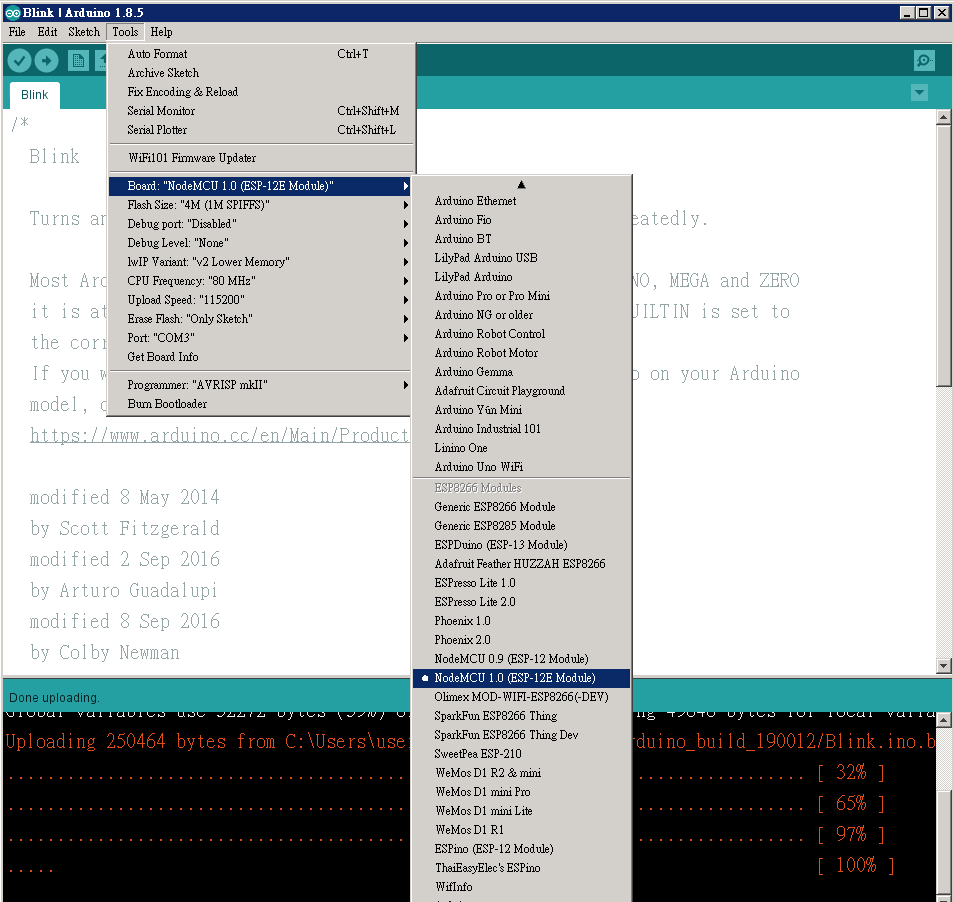Screen dimensions: 954x902
Task: Open the Help menu
Action: pos(161,32)
